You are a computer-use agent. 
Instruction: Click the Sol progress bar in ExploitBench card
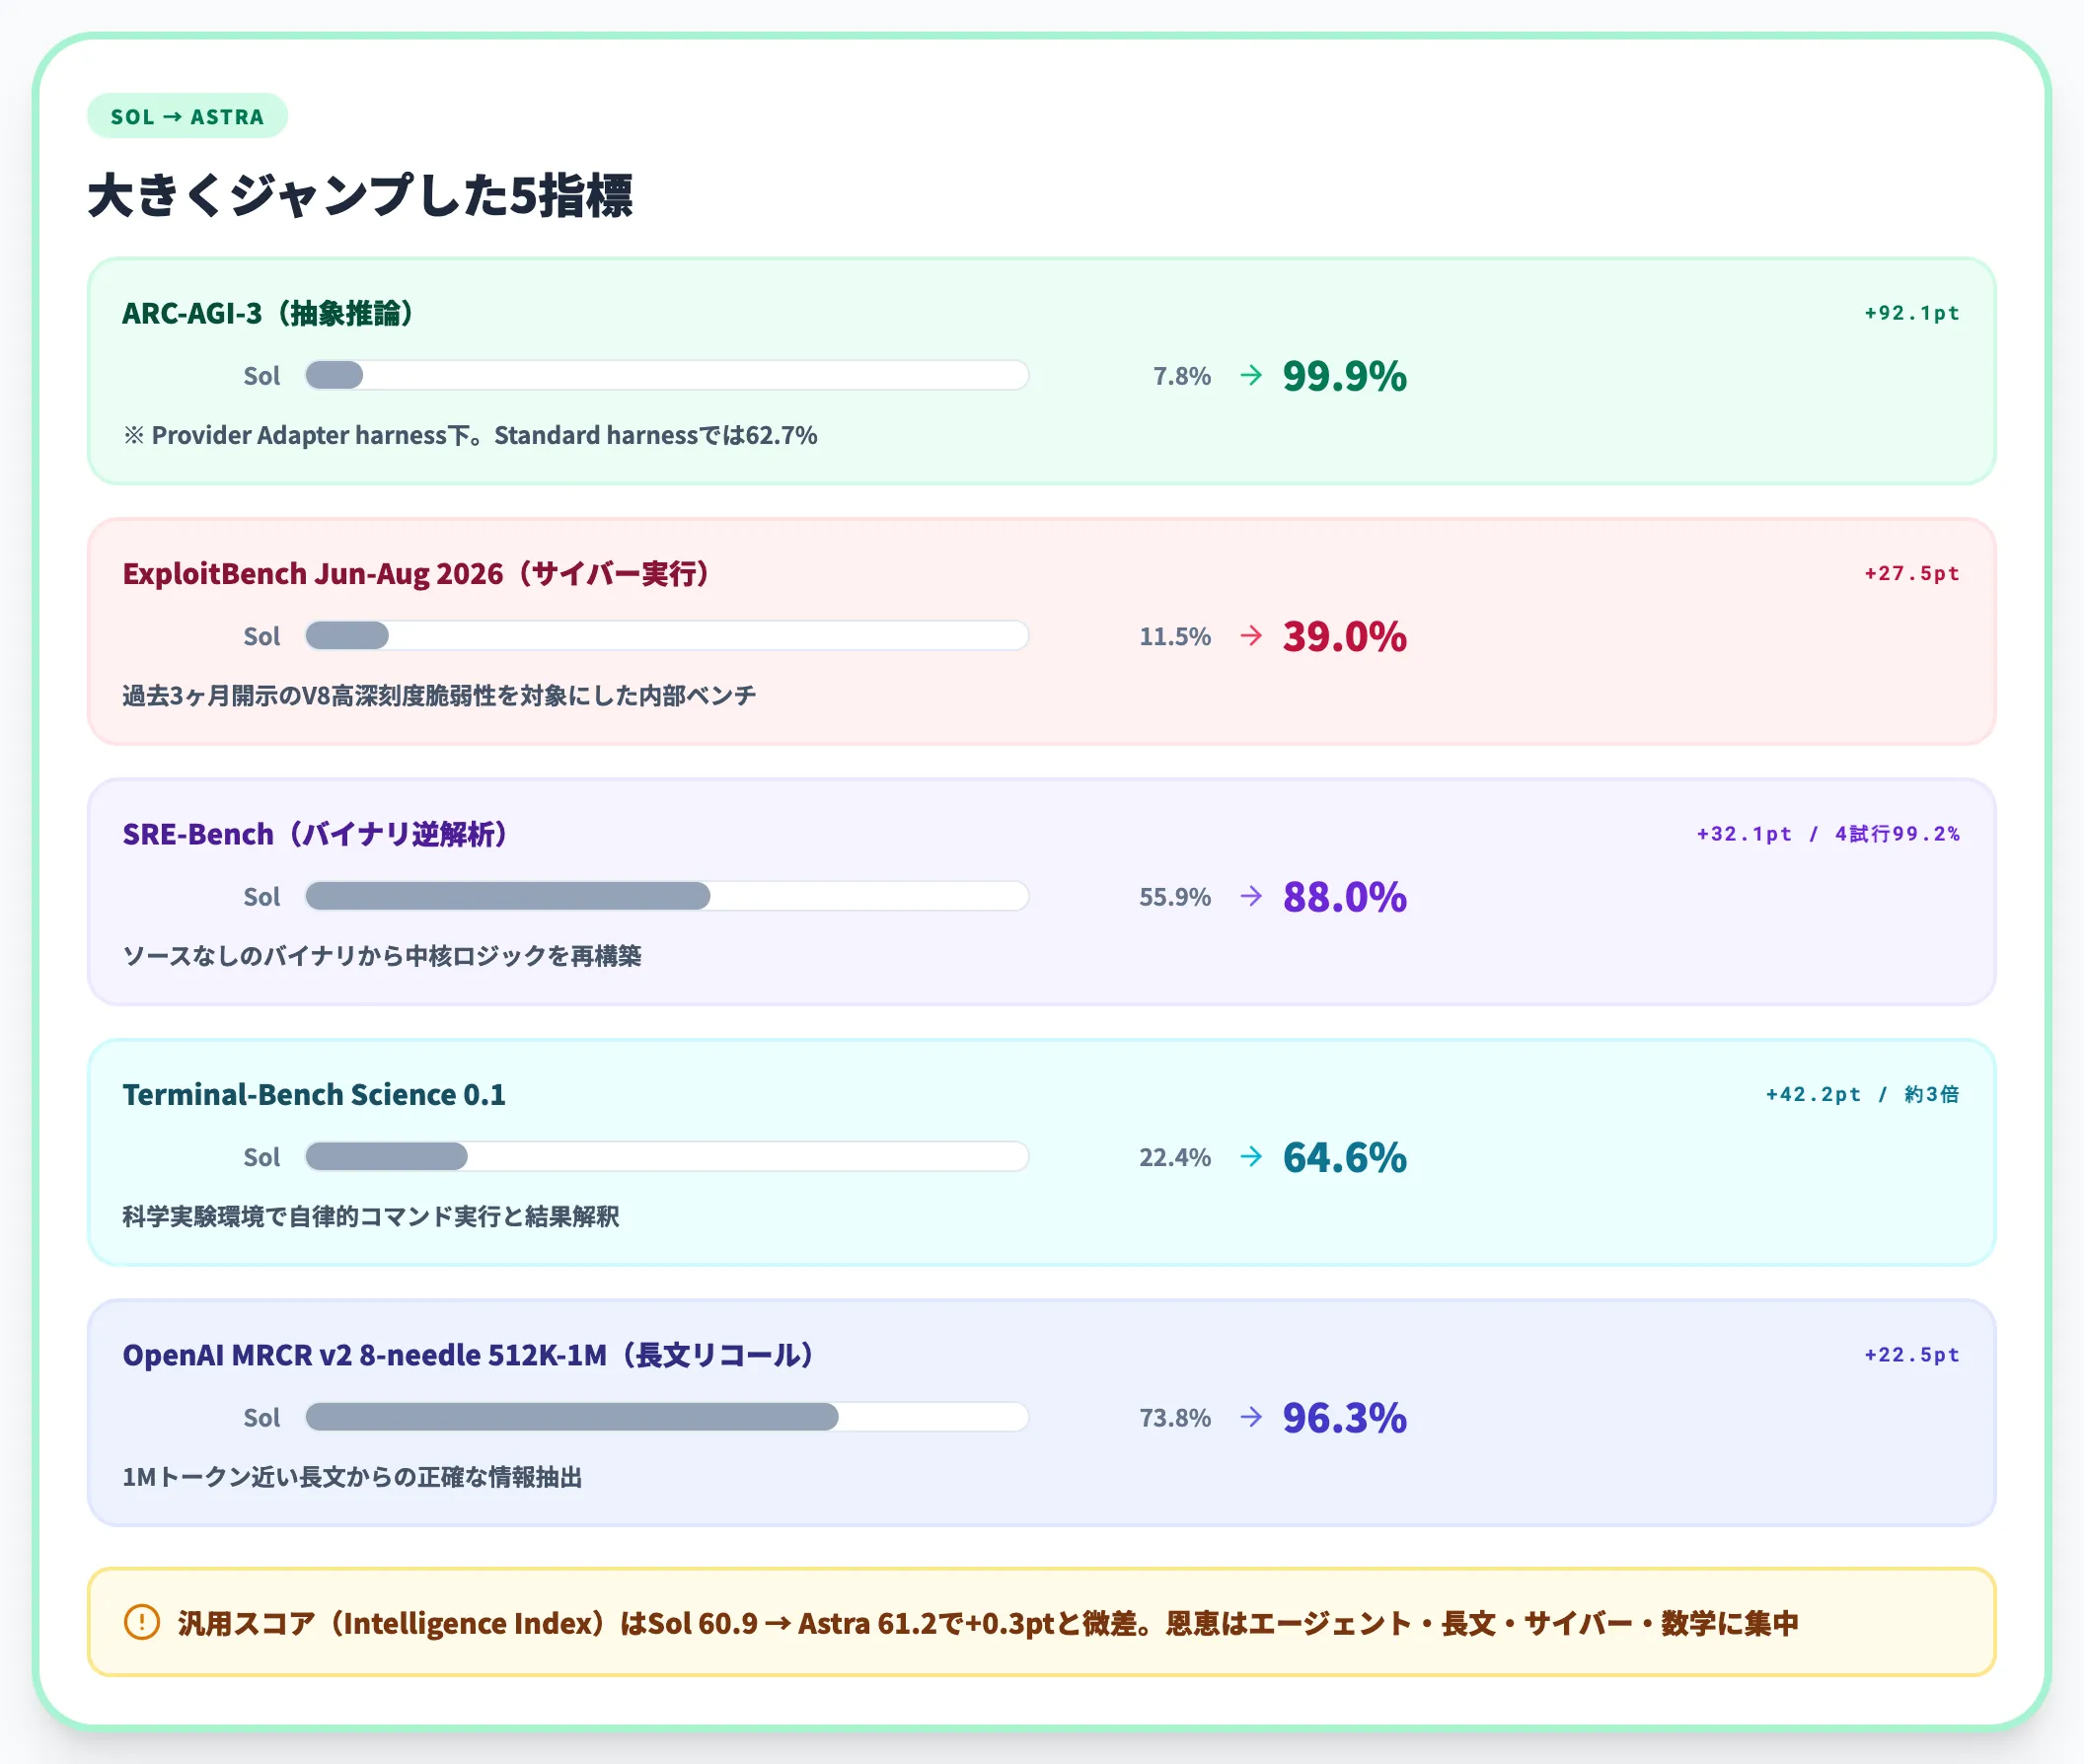667,635
